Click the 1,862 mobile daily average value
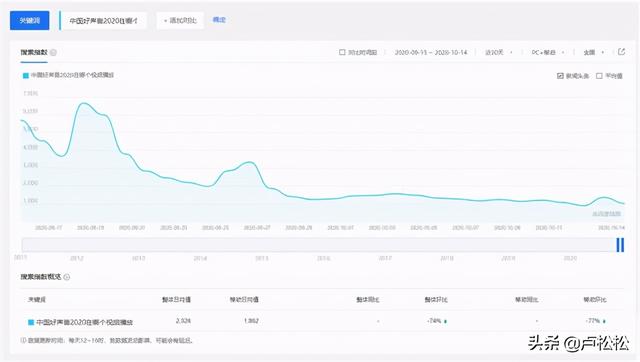 pyautogui.click(x=251, y=321)
